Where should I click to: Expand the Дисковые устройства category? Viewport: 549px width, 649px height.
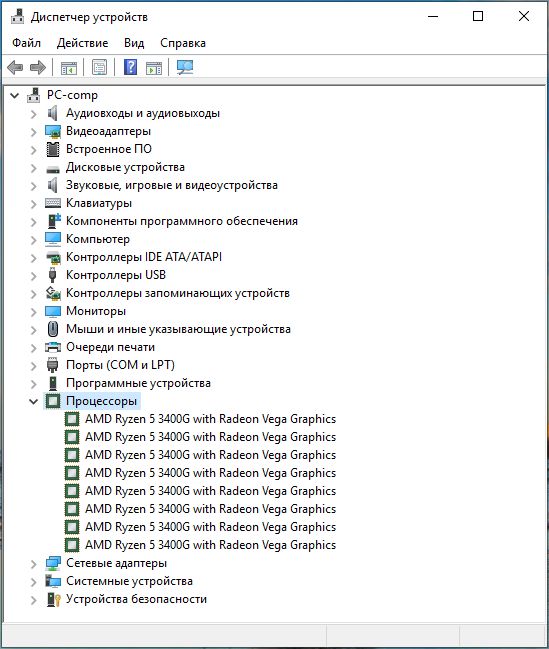[34, 168]
